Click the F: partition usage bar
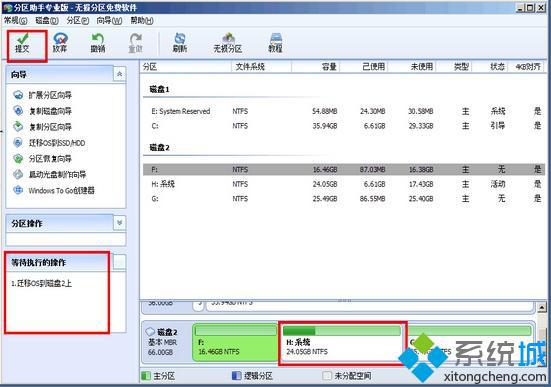This screenshot has width=551, height=387. 236,330
